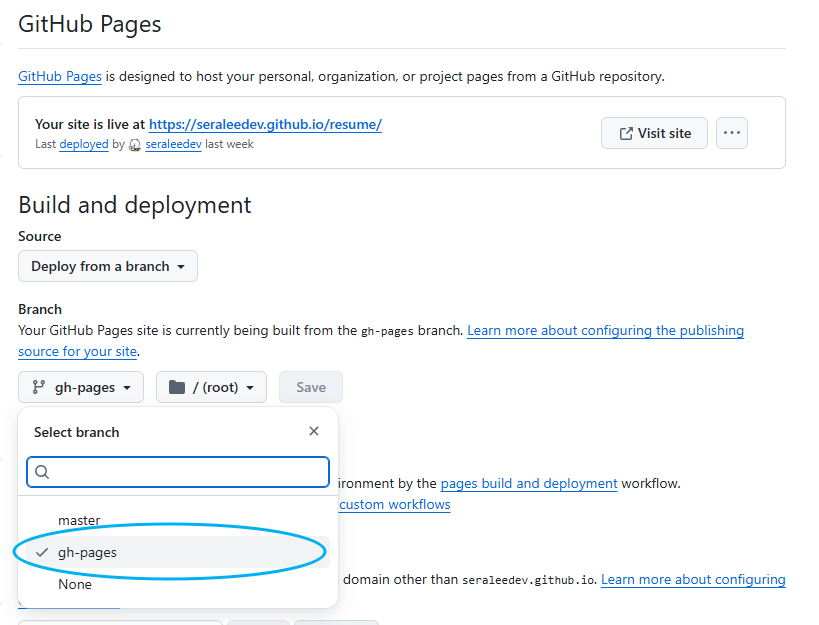This screenshot has width=819, height=625.
Task: Click the seraleedev avatar icon
Action: (x=135, y=145)
